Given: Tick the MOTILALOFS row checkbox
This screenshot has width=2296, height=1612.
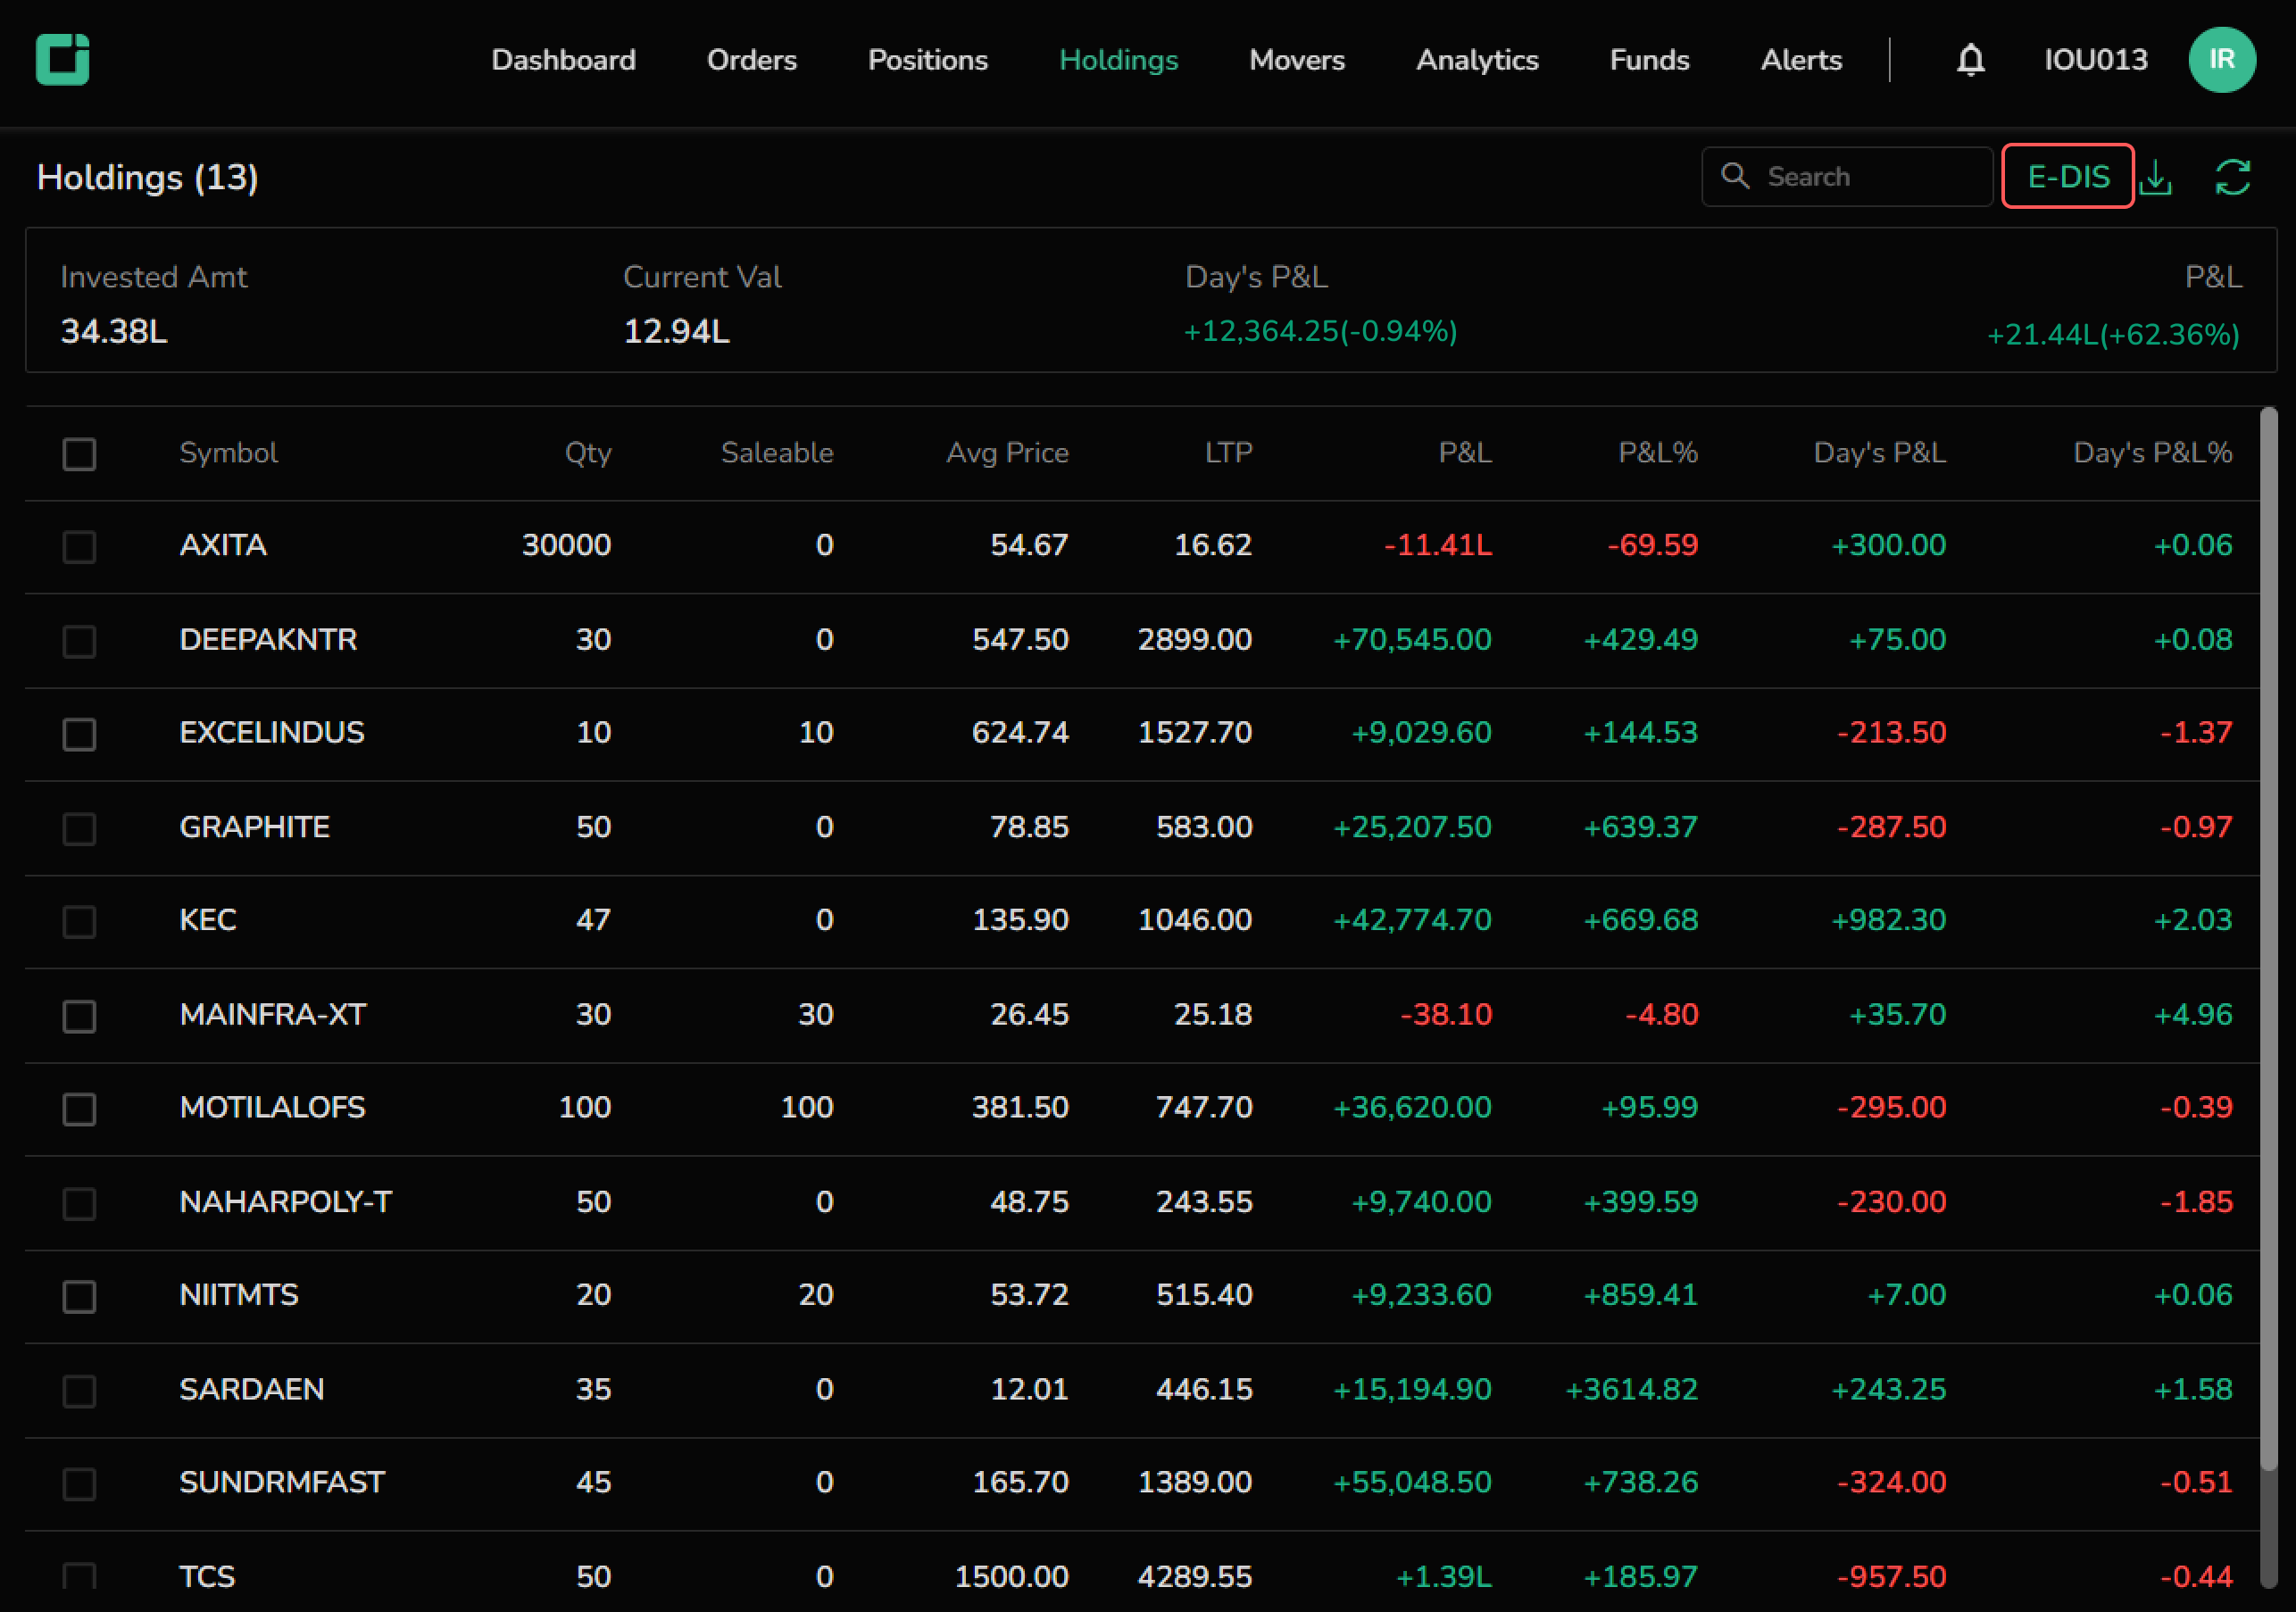Looking at the screenshot, I should [x=79, y=1109].
